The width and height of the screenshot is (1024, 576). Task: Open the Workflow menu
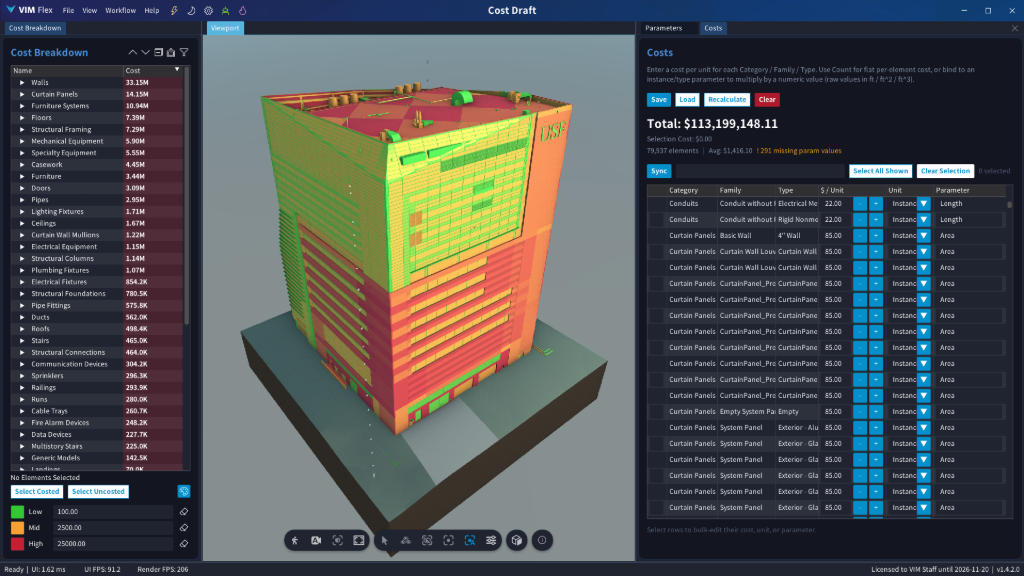click(121, 10)
